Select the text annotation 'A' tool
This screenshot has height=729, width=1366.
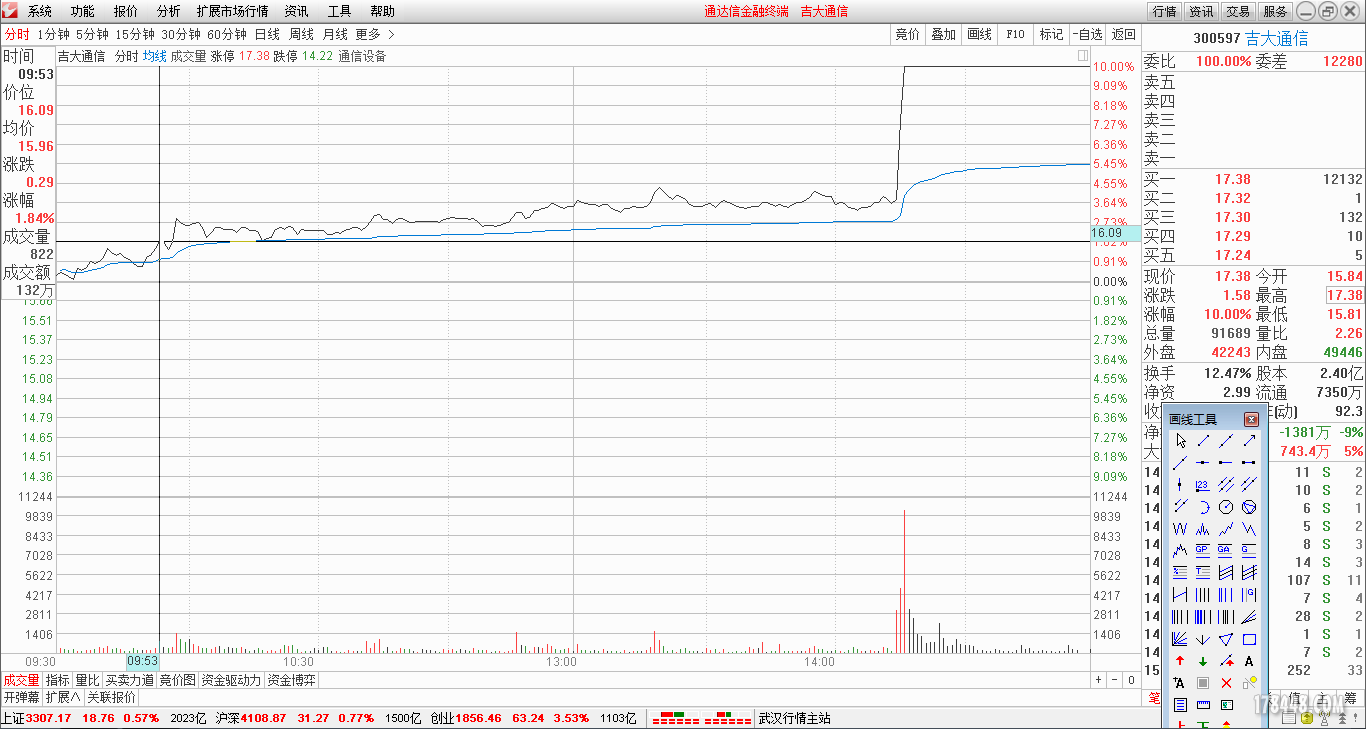(x=1249, y=660)
